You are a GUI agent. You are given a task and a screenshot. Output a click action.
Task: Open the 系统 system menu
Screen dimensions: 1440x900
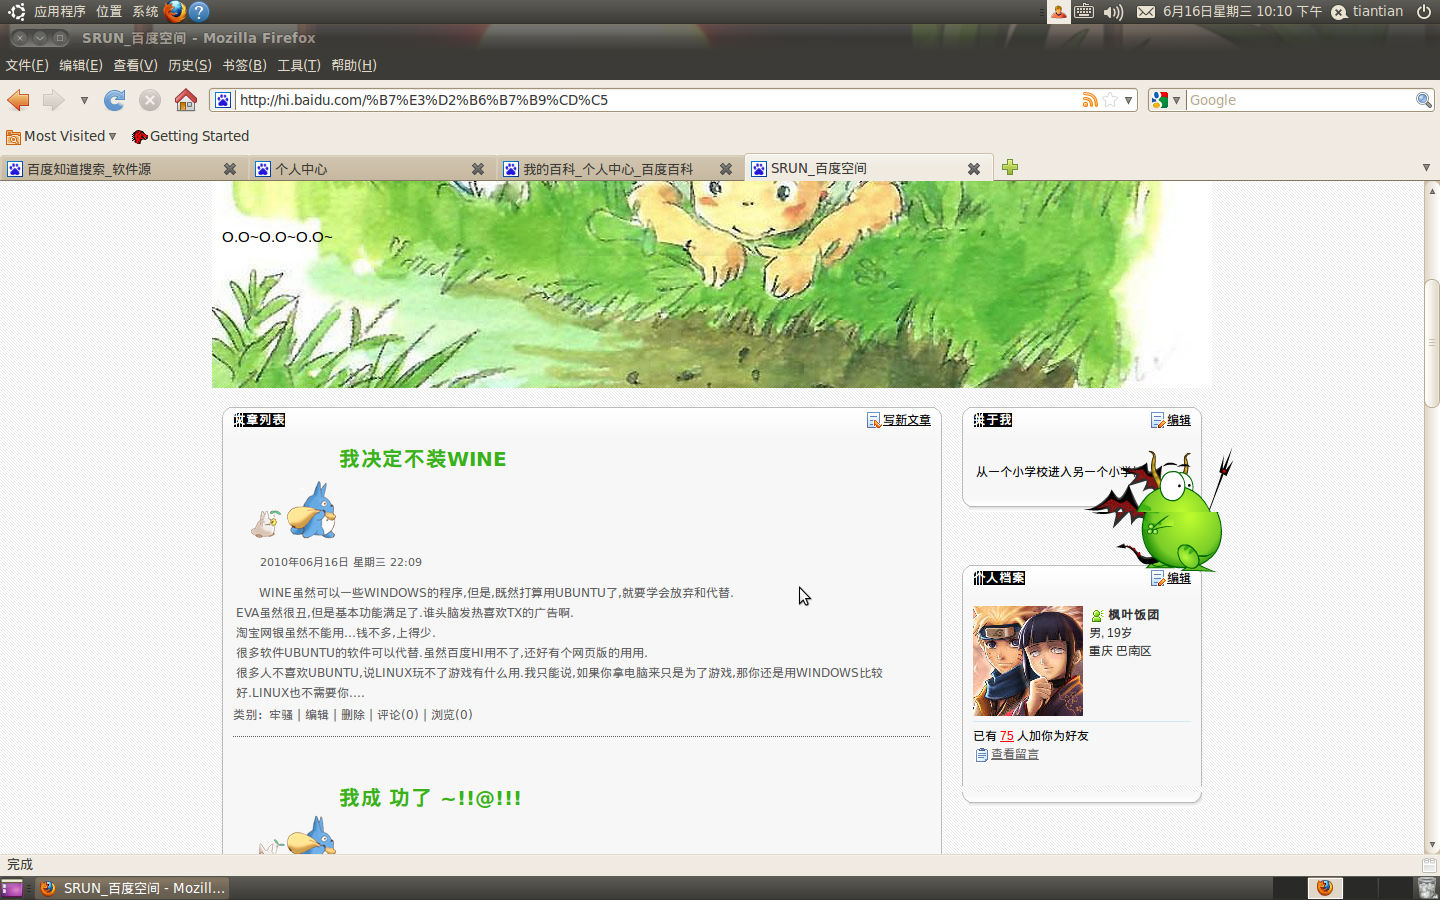pos(145,11)
